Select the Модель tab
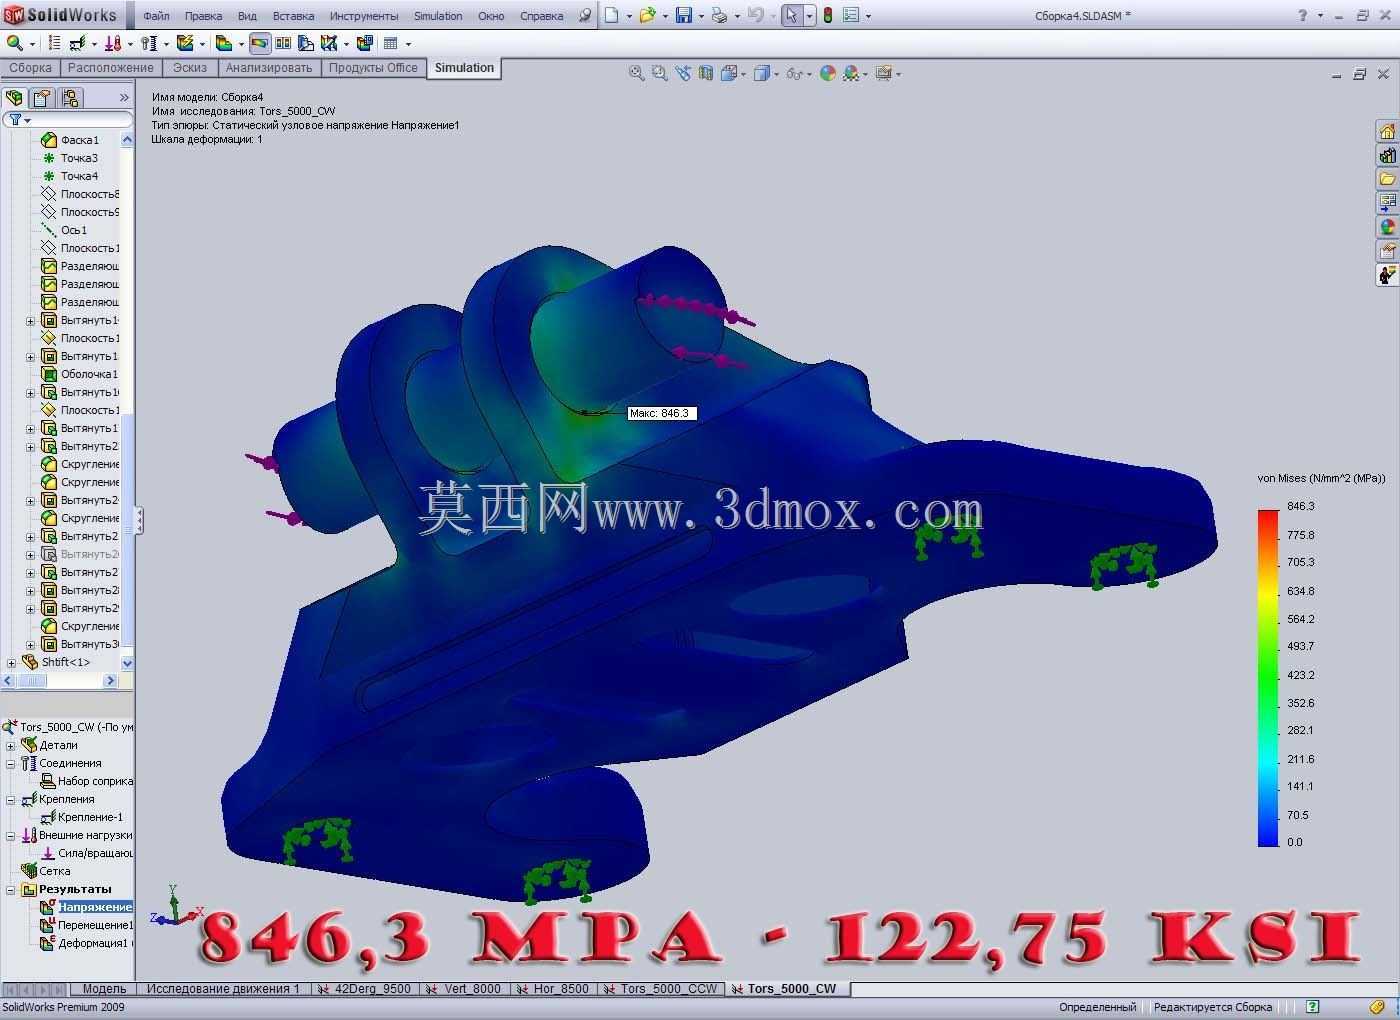The image size is (1400, 1020). tap(104, 989)
